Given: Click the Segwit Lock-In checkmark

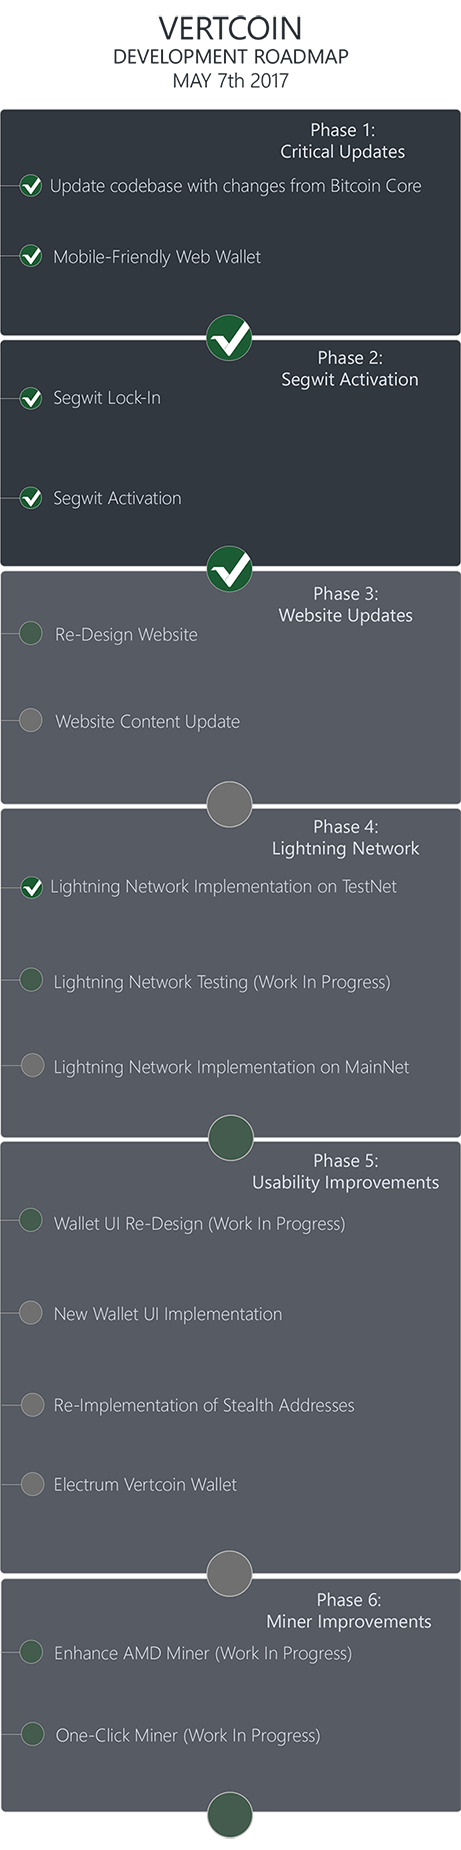Looking at the screenshot, I should click(31, 398).
